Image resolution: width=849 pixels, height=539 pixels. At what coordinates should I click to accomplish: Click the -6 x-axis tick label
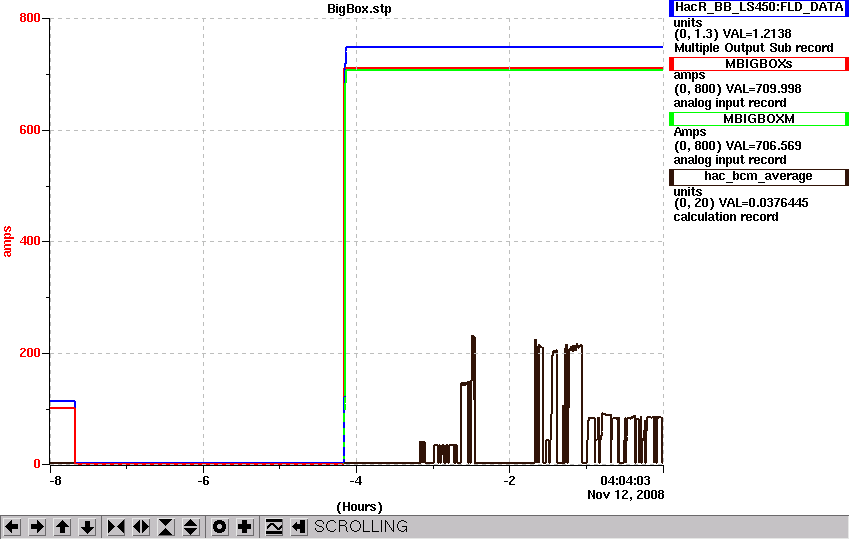click(x=203, y=481)
